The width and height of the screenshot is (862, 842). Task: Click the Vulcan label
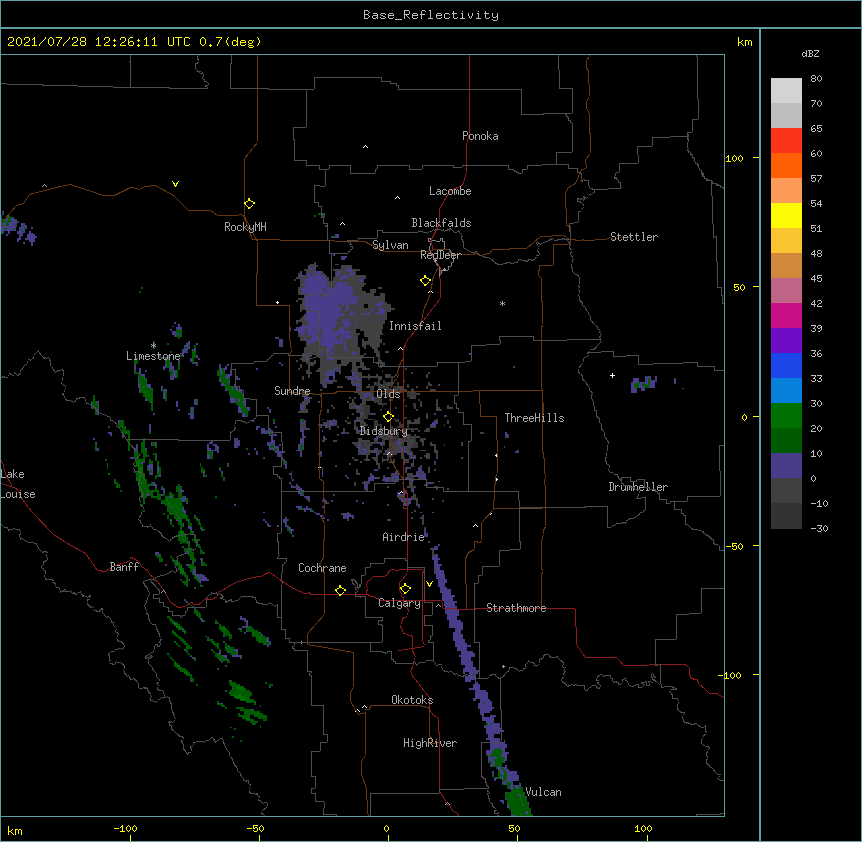[x=544, y=792]
